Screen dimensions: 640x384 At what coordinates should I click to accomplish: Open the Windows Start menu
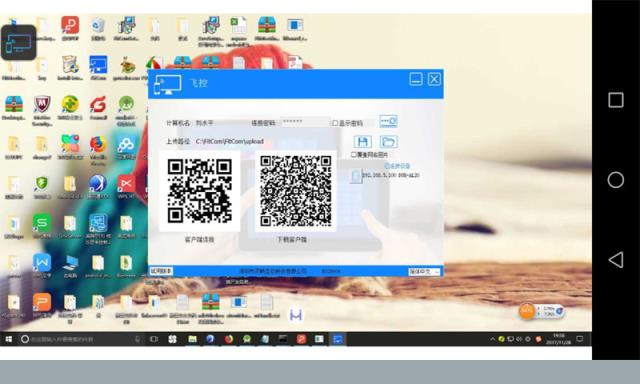point(8,339)
